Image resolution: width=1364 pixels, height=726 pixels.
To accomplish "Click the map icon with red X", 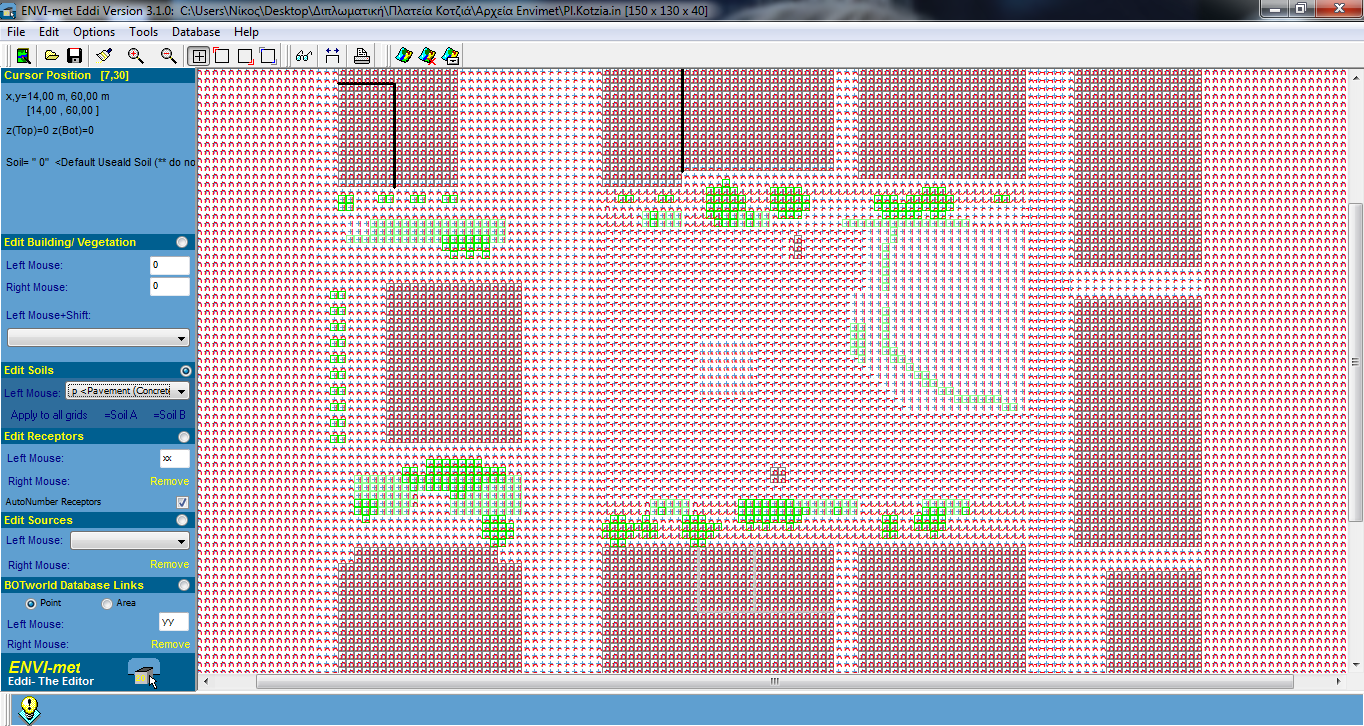I will pyautogui.click(x=427, y=56).
